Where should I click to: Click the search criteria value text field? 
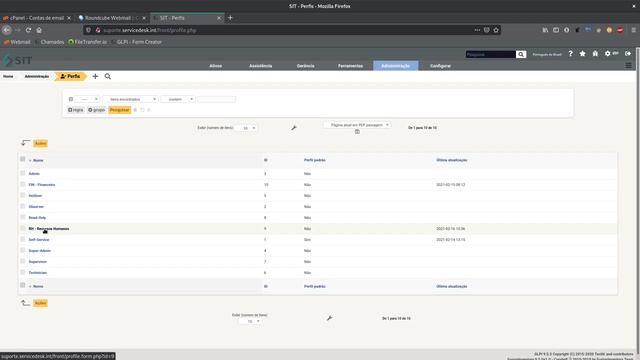pyautogui.click(x=216, y=99)
